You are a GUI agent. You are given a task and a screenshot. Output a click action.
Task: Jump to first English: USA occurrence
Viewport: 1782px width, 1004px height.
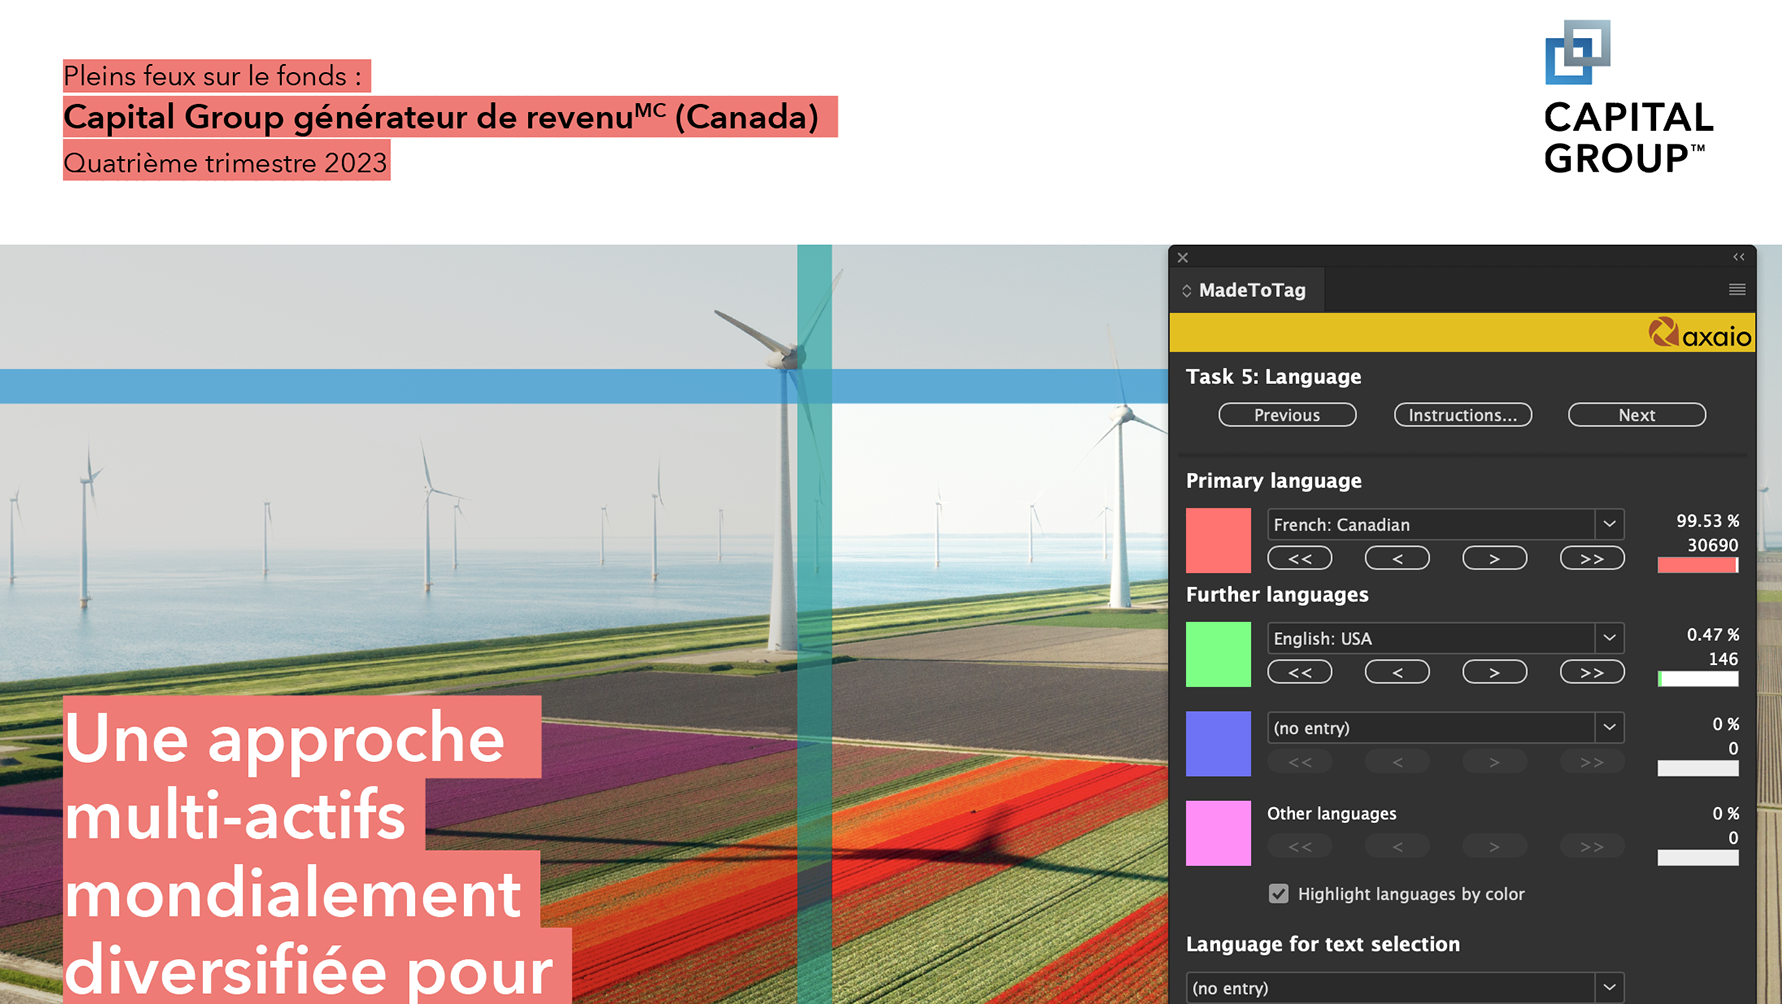(1300, 673)
